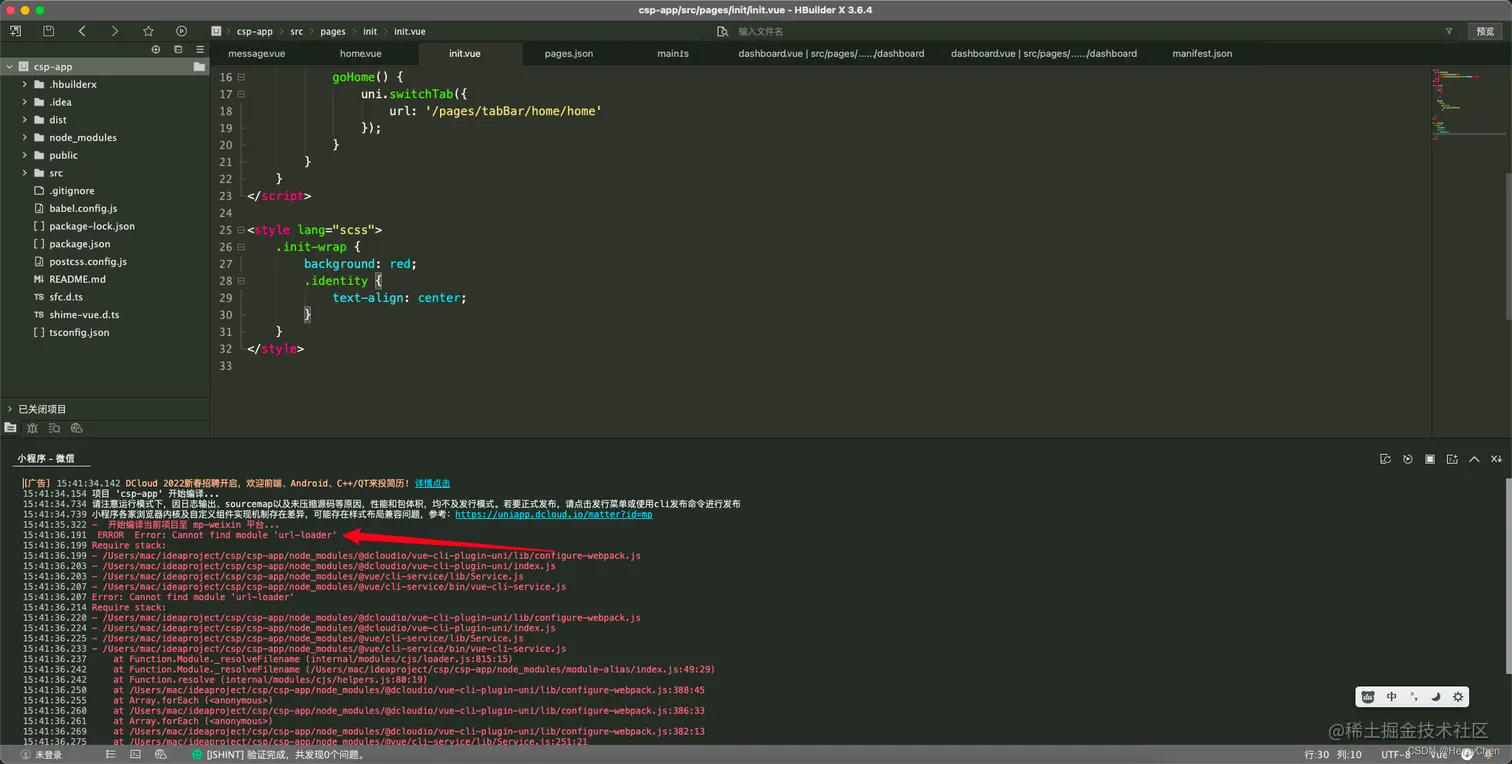Click the locate current file icon

[155, 49]
